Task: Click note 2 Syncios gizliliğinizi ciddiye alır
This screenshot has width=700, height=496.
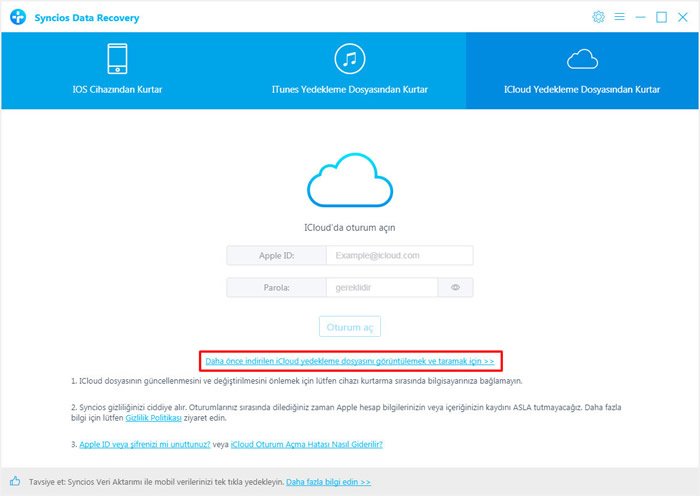Action: [346, 413]
